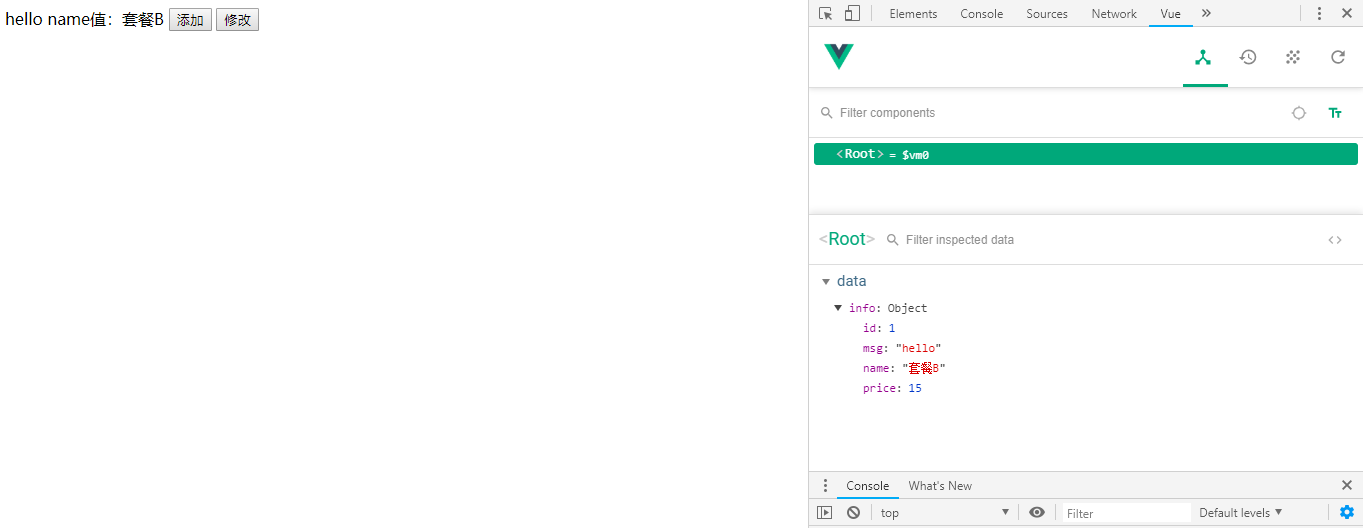
Task: Click select component target icon
Action: coord(1299,113)
